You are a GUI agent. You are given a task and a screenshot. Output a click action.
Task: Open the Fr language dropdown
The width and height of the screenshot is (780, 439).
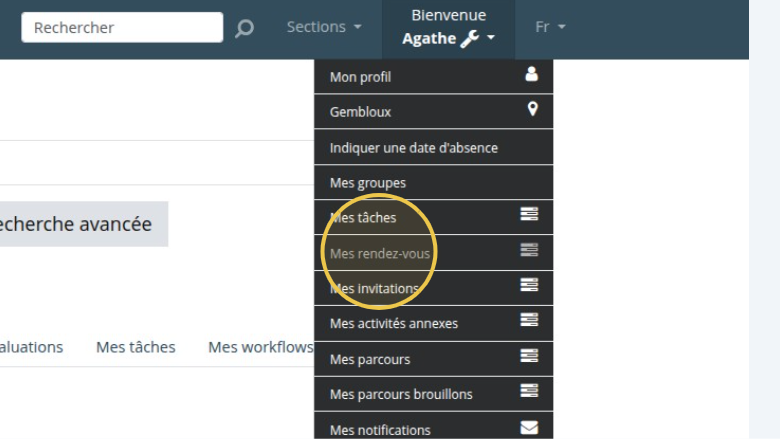click(x=550, y=27)
